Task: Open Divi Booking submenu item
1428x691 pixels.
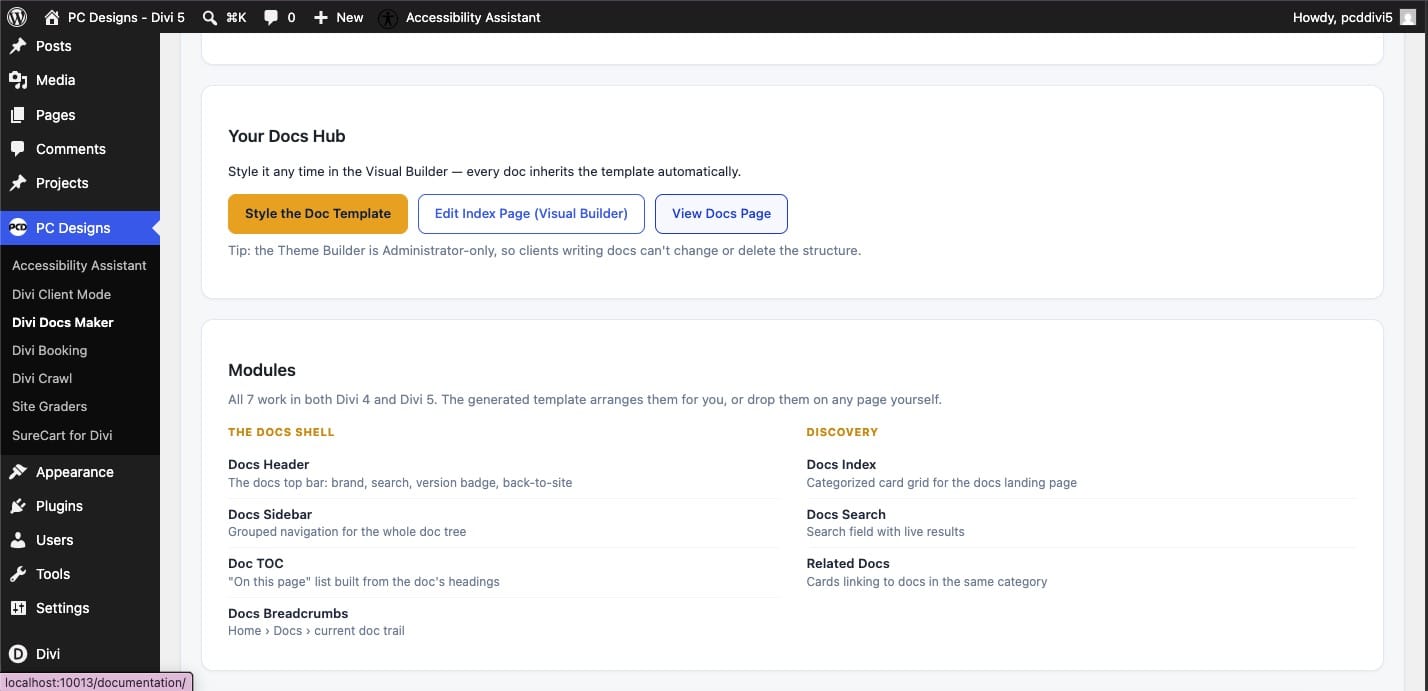Action: click(x=49, y=350)
